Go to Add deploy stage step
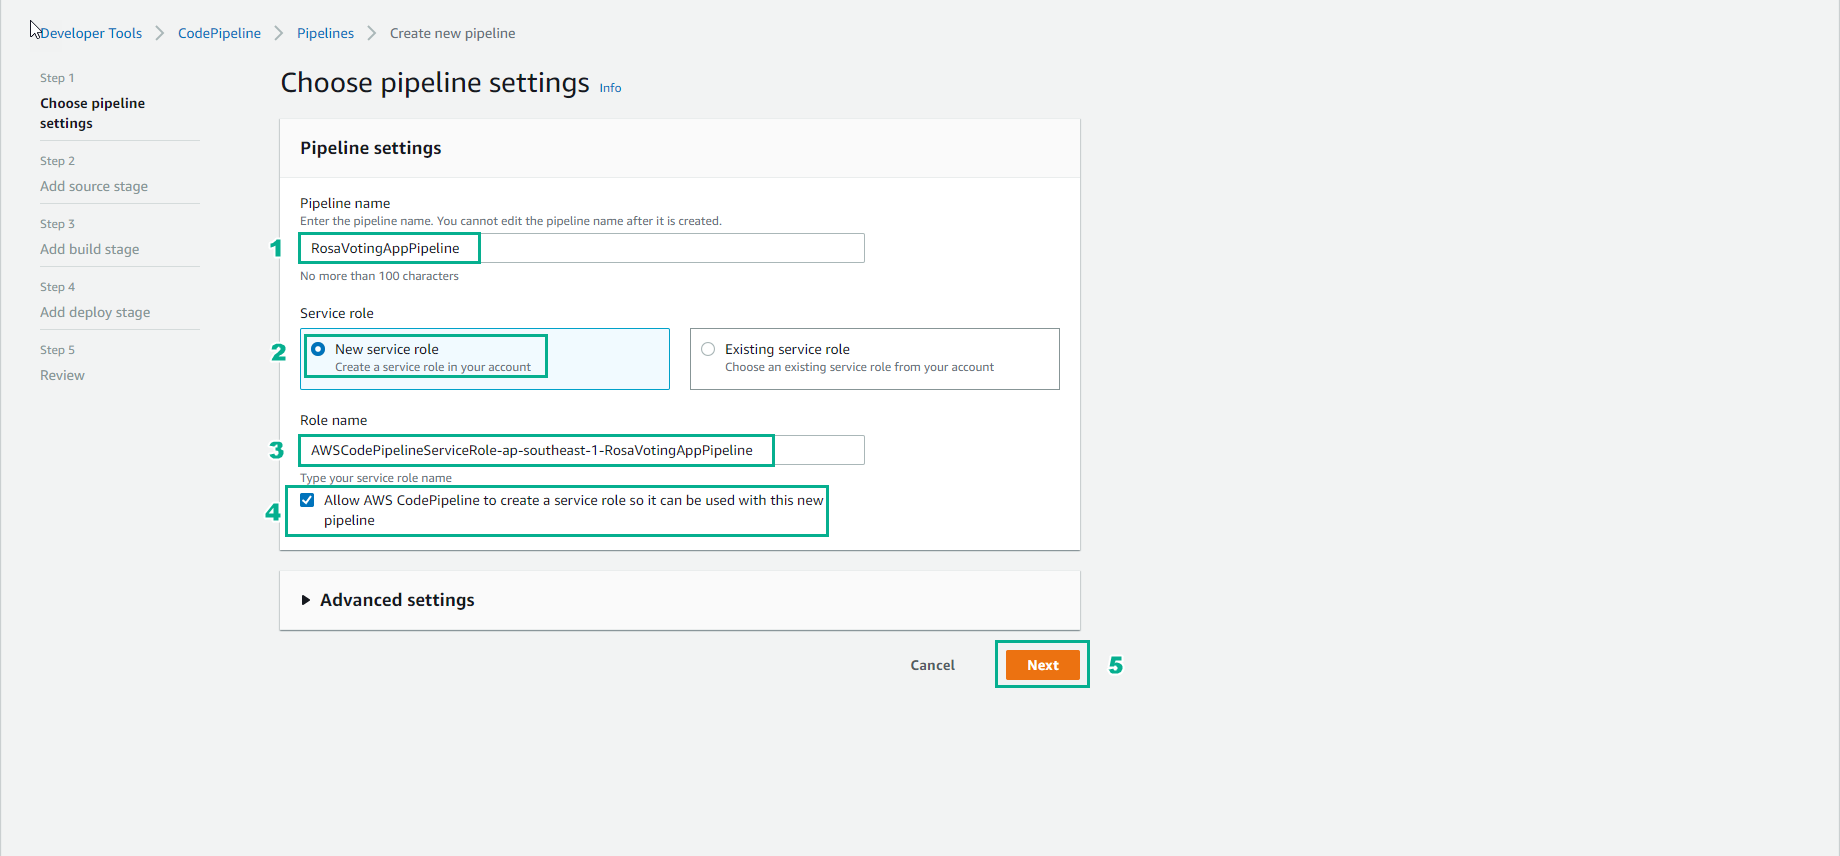1840x856 pixels. click(x=95, y=312)
